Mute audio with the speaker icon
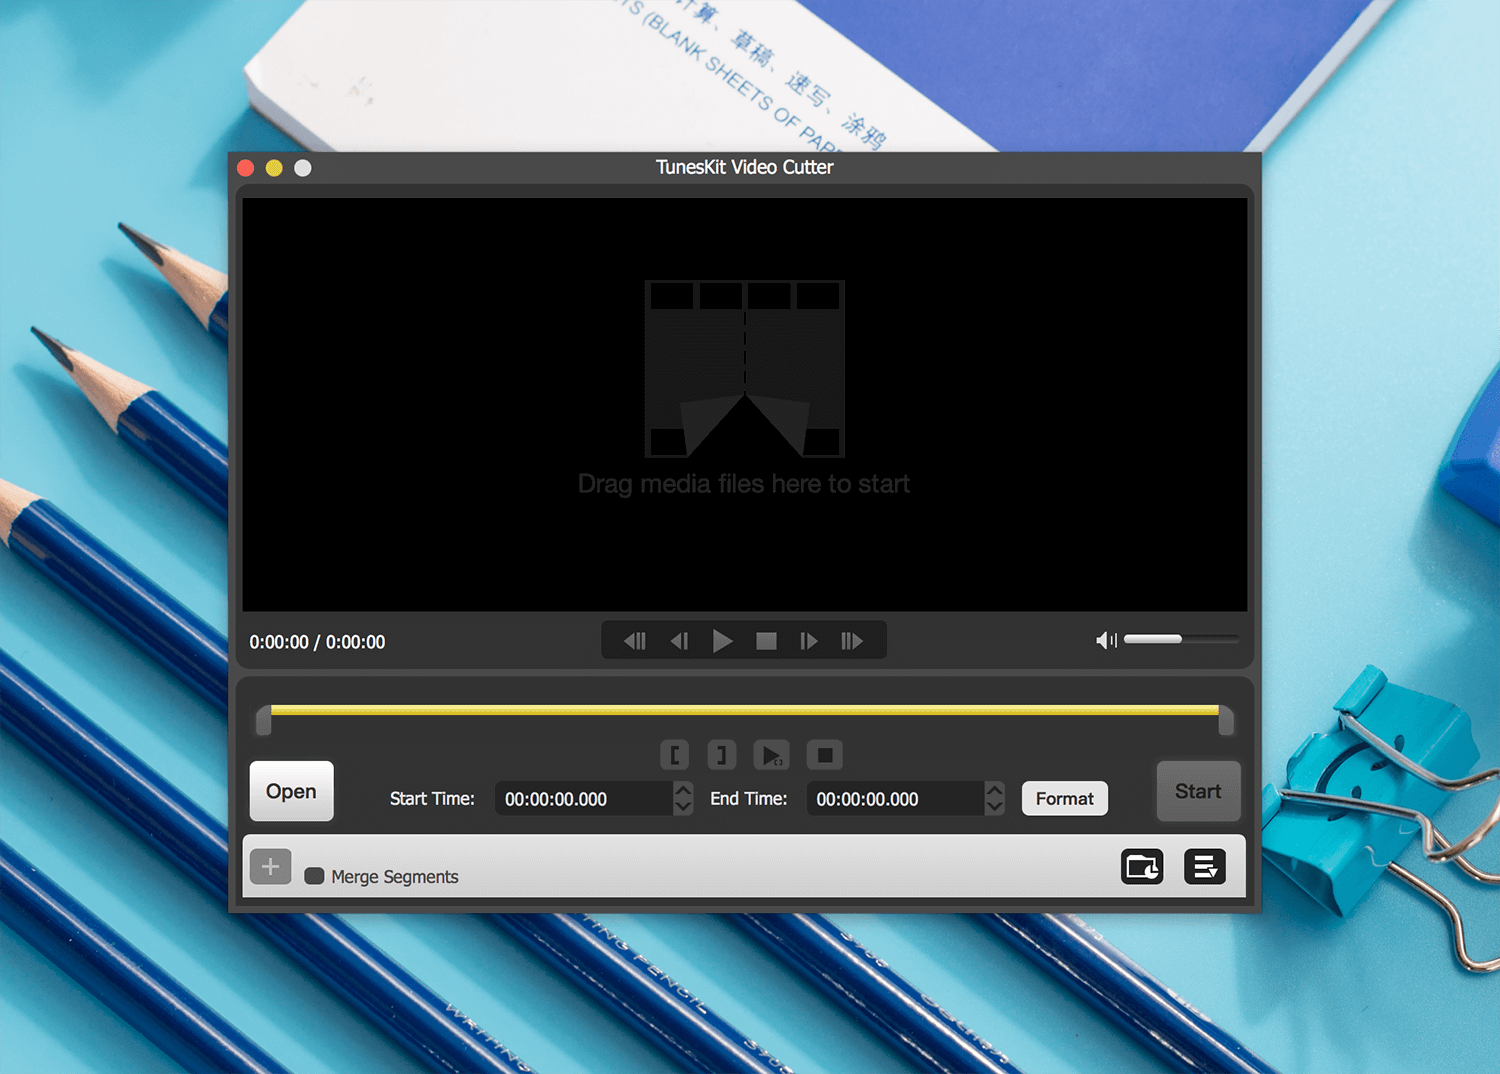Screen dimensions: 1500x1074 coord(1106,640)
